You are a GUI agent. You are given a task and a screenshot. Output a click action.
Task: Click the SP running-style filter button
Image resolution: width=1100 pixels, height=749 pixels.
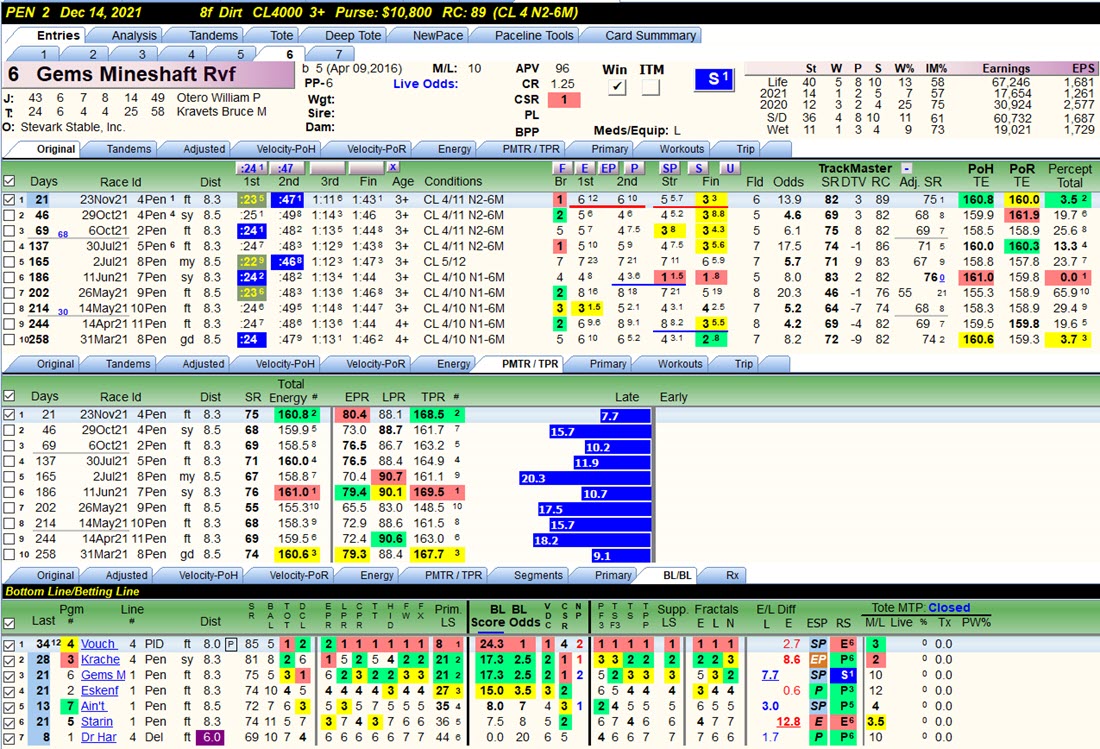pos(670,168)
